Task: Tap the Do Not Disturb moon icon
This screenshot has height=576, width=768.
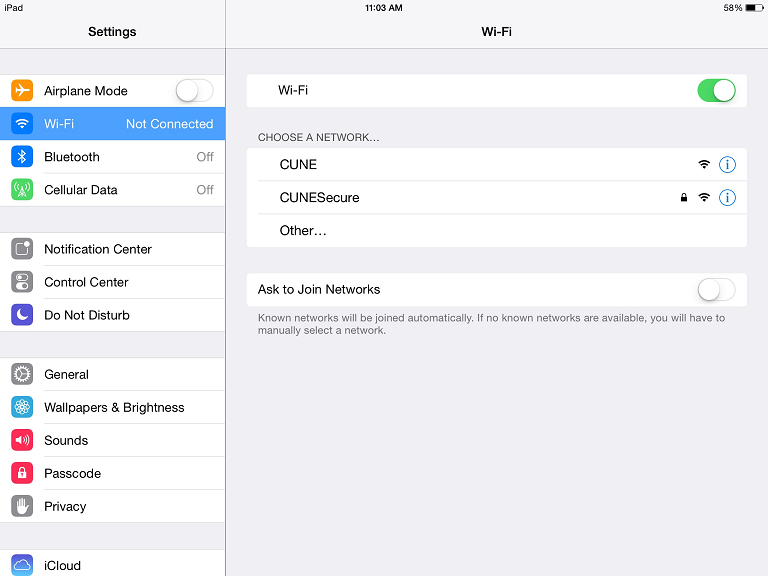Action: [22, 315]
